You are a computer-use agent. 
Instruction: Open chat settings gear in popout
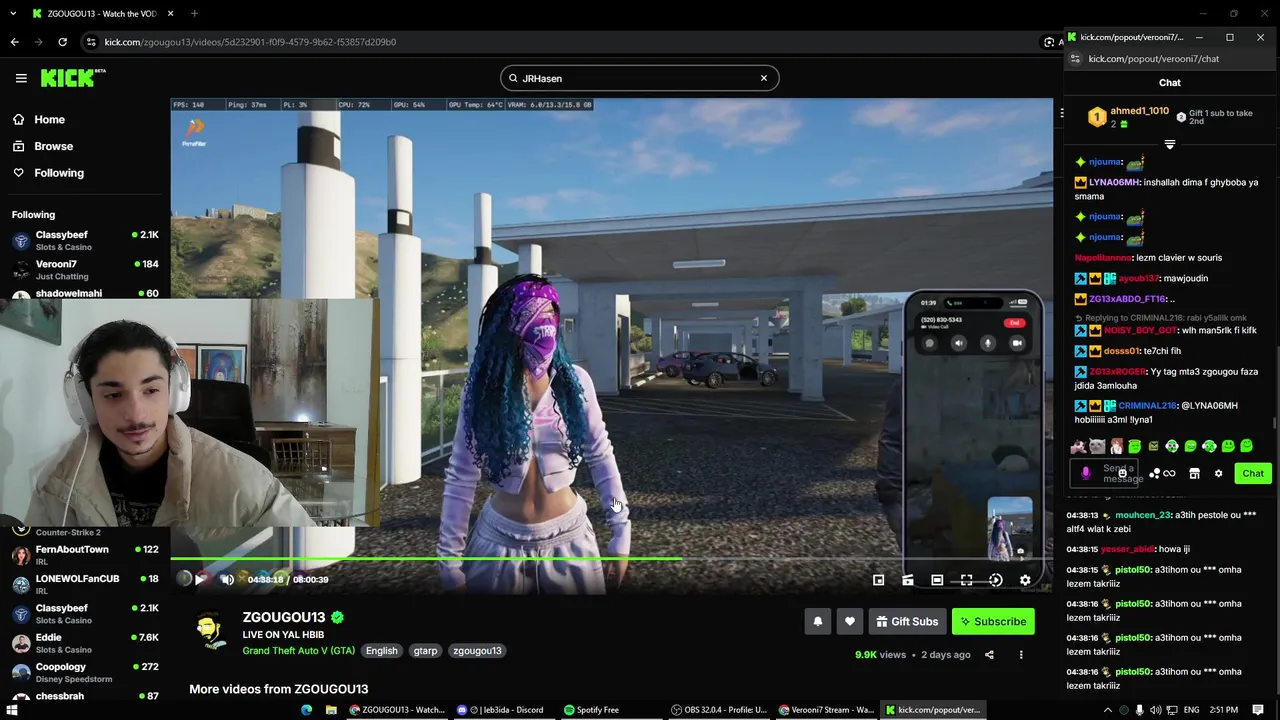(x=1218, y=474)
